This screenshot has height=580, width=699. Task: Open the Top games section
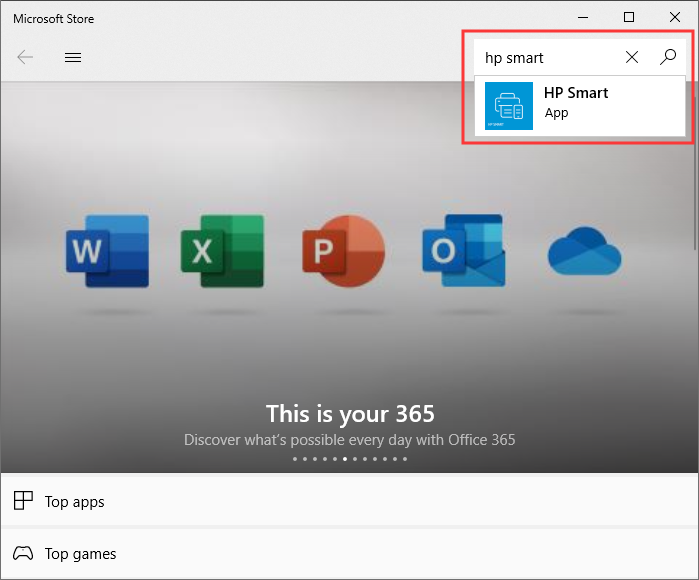pyautogui.click(x=350, y=554)
